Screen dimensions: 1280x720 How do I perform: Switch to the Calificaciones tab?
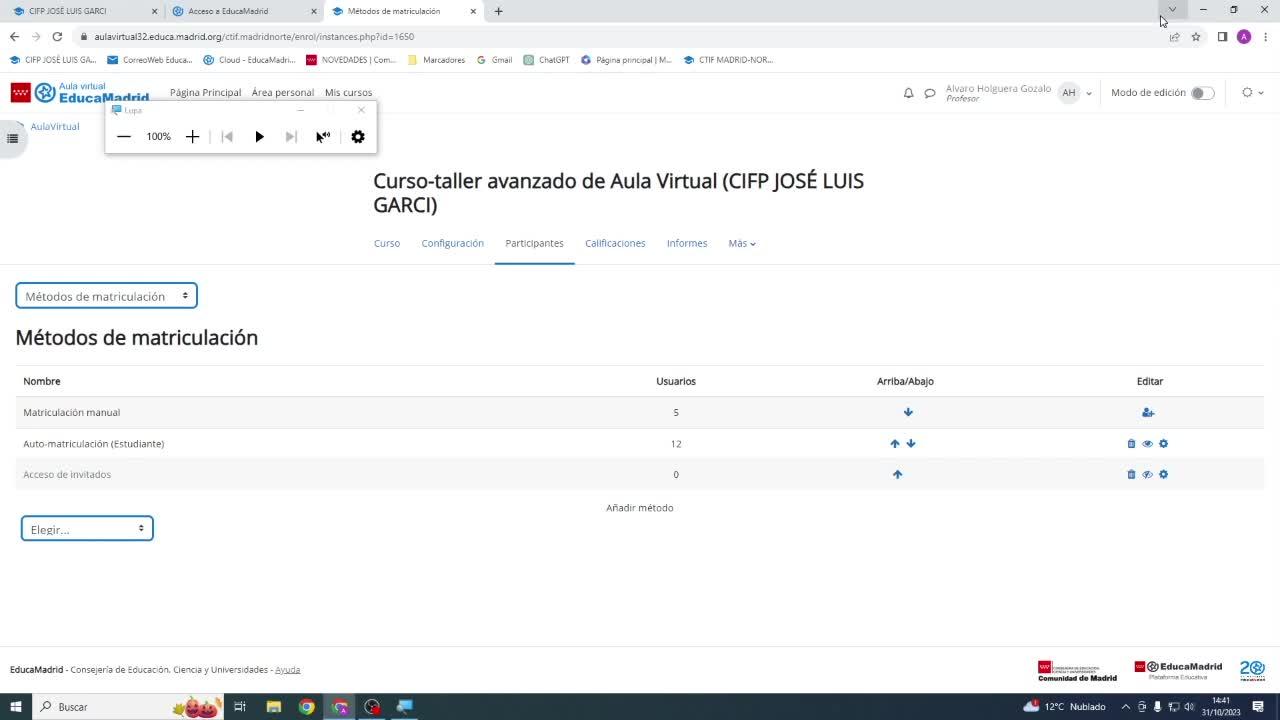[x=615, y=243]
